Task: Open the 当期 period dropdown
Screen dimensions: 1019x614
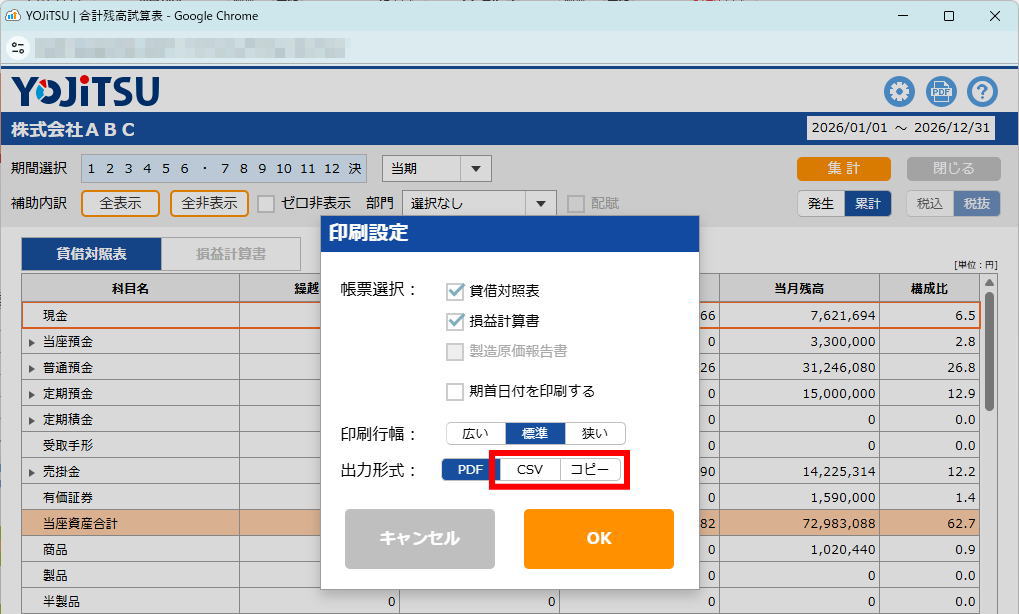Action: (x=475, y=169)
